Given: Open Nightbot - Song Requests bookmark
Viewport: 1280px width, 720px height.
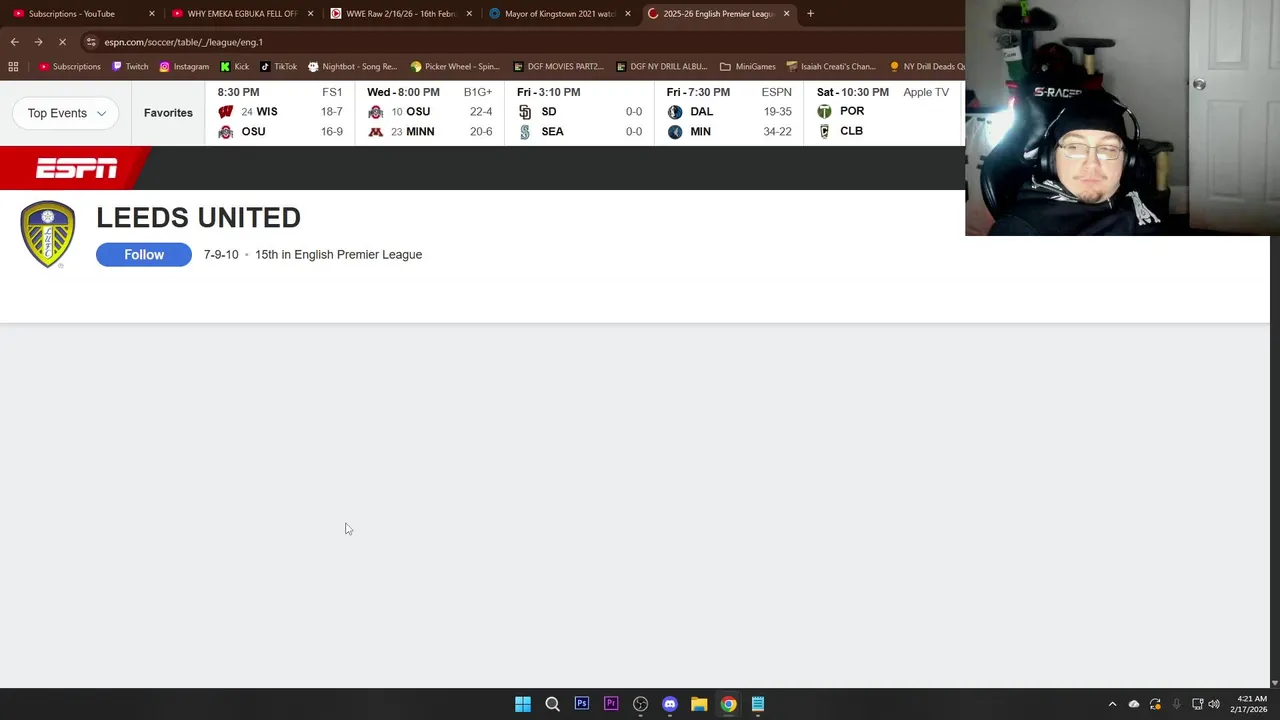Looking at the screenshot, I should coord(352,67).
